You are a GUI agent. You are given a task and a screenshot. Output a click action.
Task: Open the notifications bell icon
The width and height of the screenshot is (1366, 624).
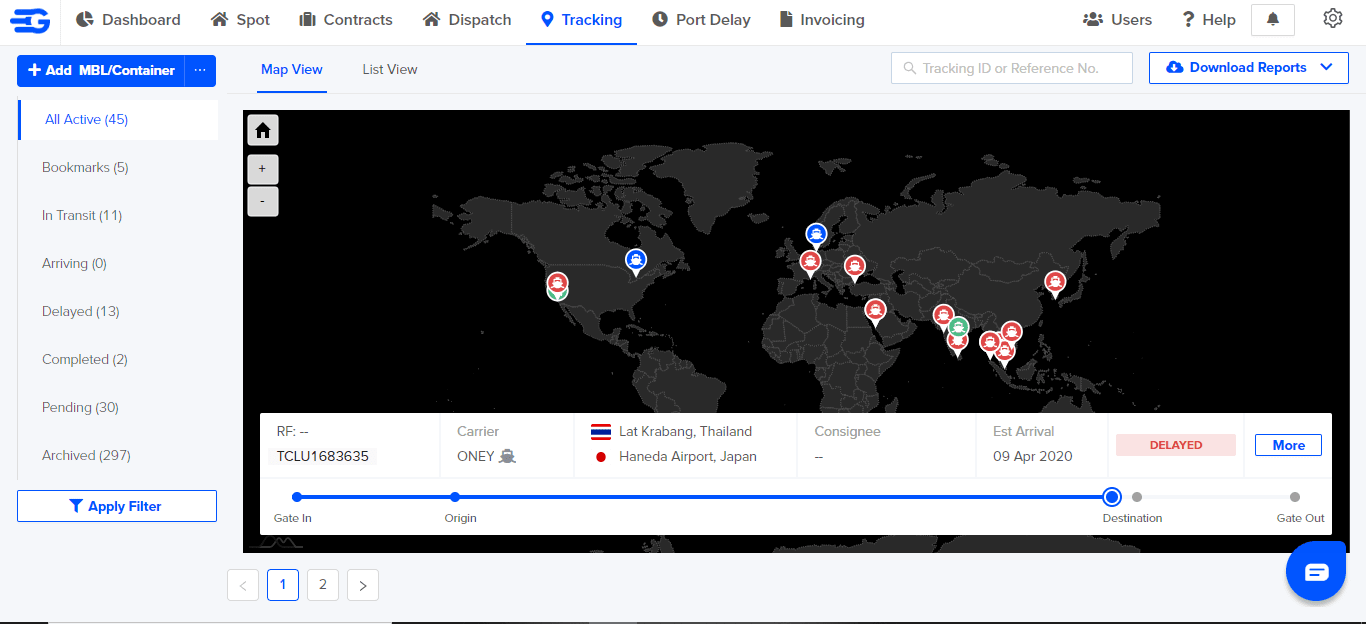(x=1272, y=20)
